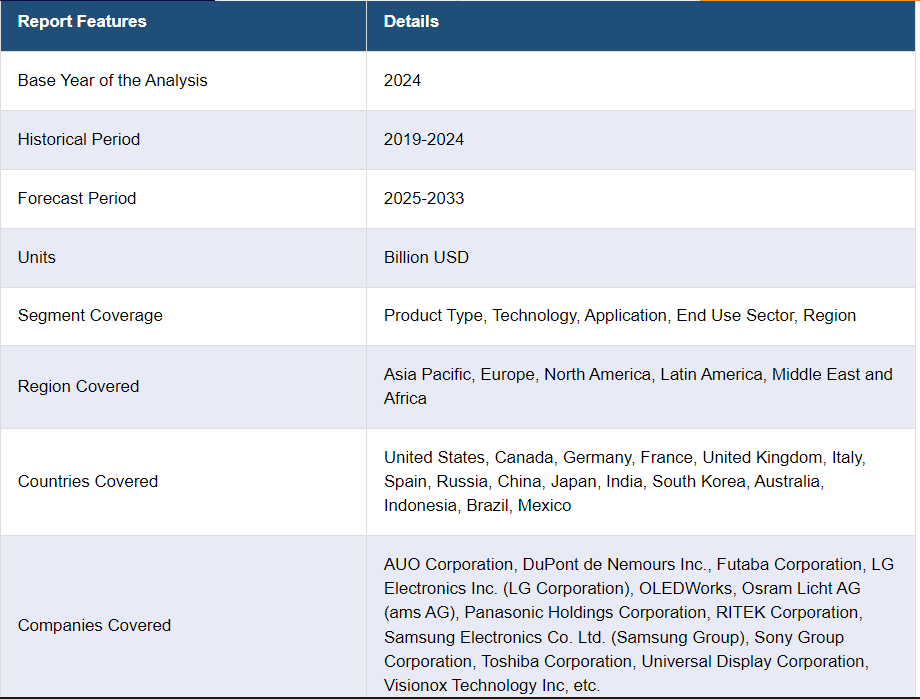Screen dimensions: 920x699
Task: Select the "Forecast Period" label cell
Action: pos(77,198)
